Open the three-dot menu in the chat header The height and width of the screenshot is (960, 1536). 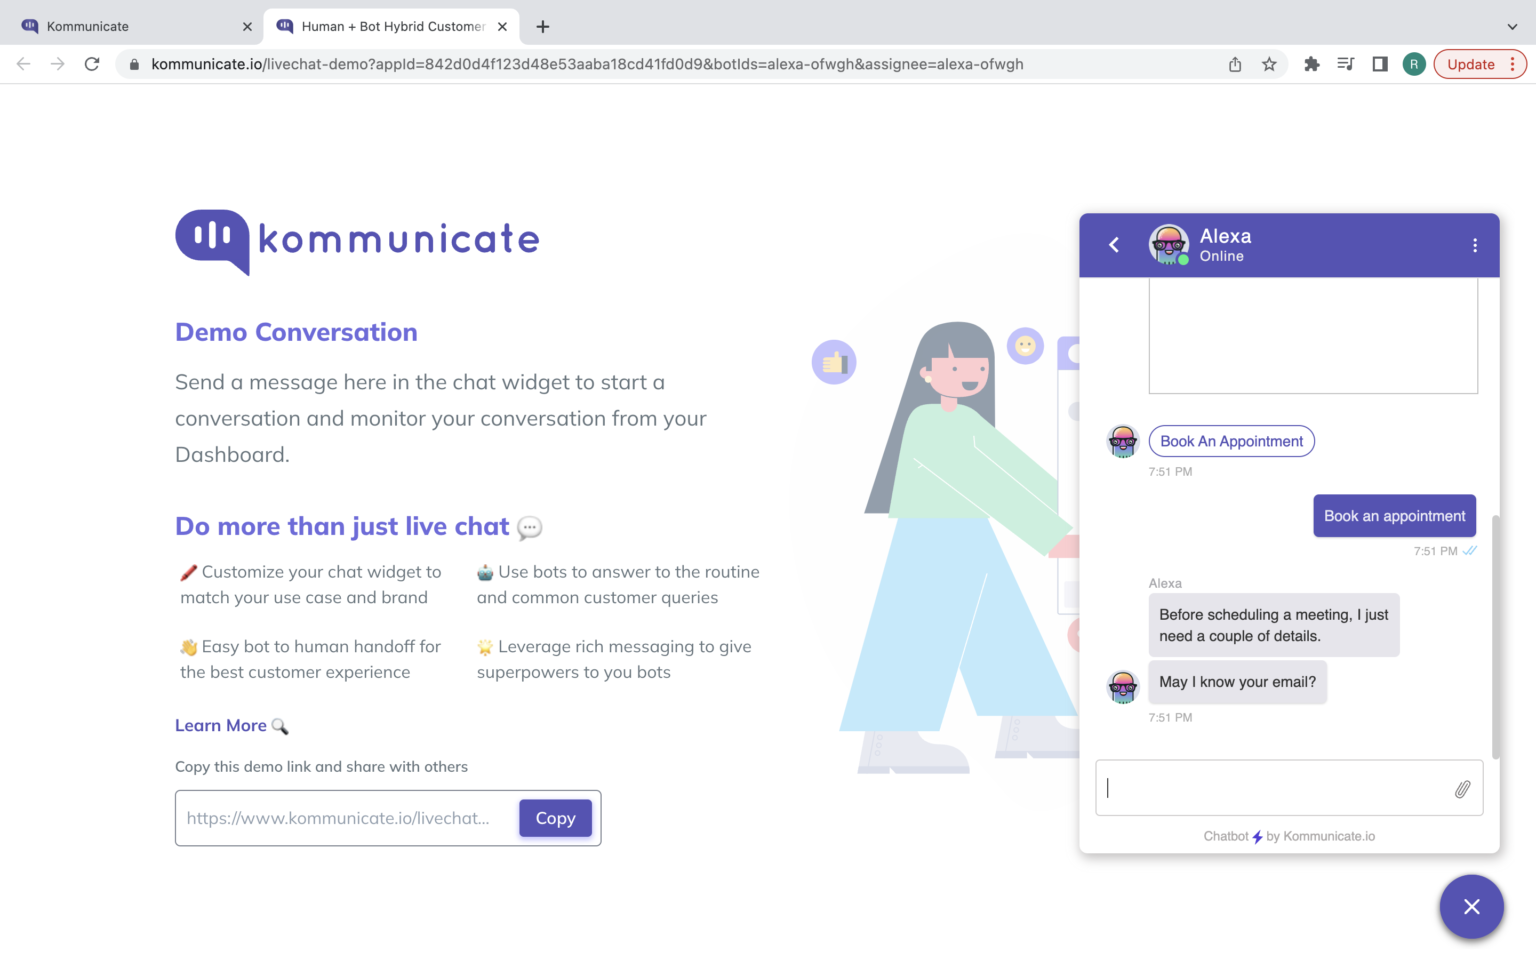tap(1475, 244)
